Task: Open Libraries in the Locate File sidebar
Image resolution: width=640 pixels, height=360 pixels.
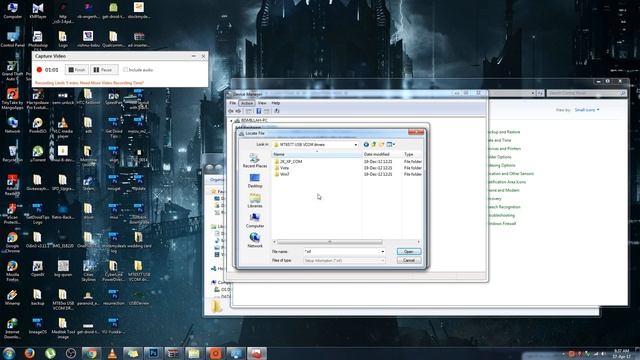Action: 255,200
